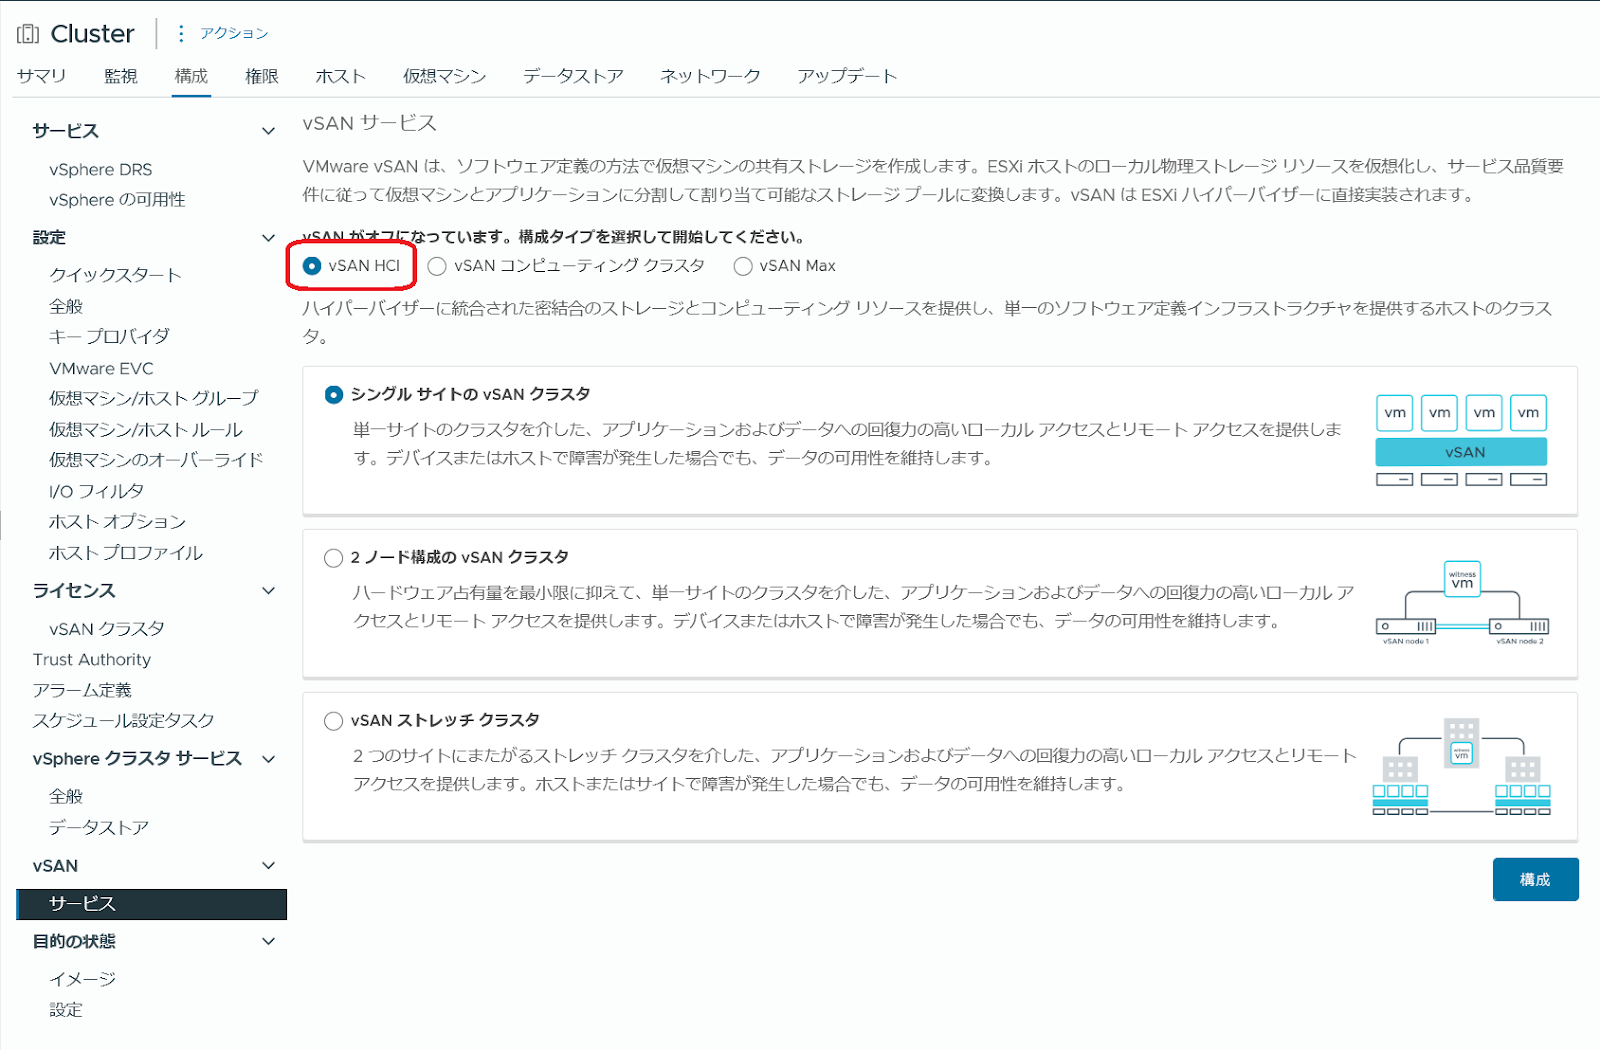Go to the ホスト tab
The width and height of the screenshot is (1600, 1050).
(341, 76)
